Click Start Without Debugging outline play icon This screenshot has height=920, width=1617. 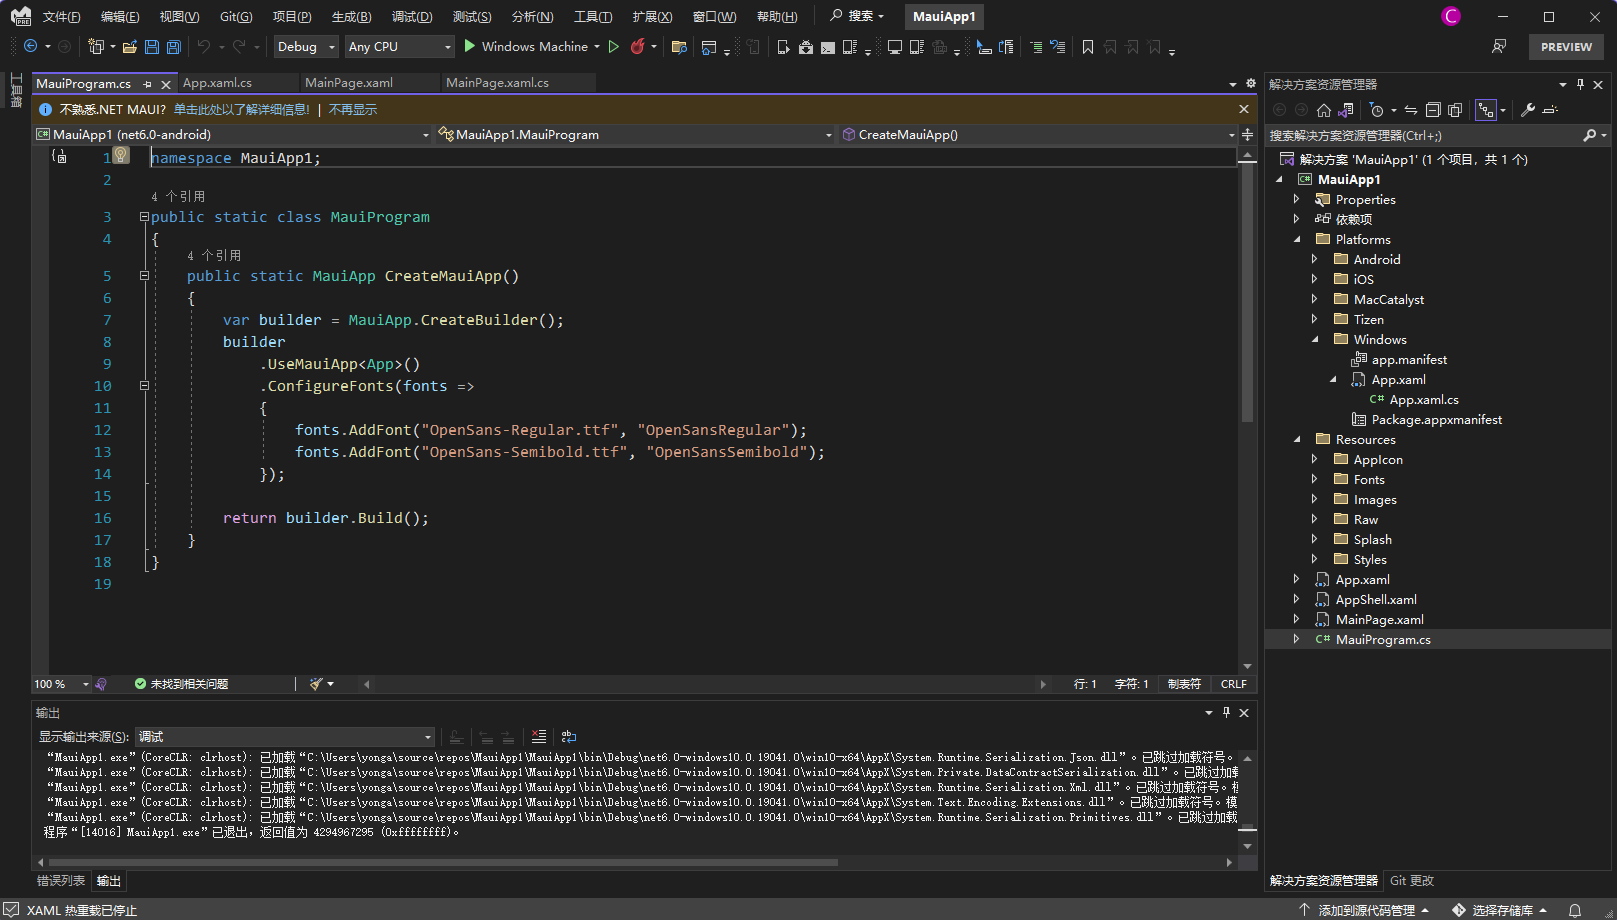click(x=614, y=46)
